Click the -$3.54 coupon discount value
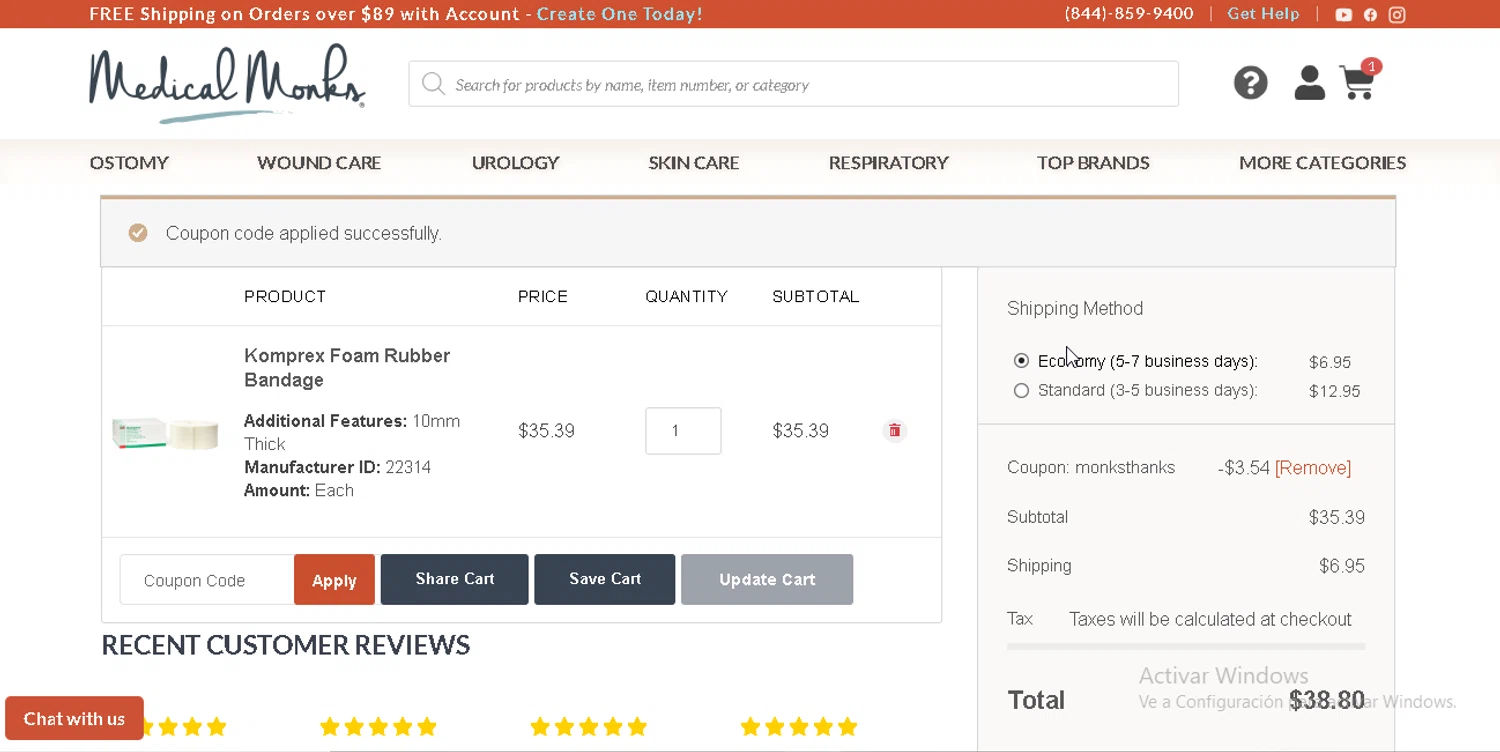This screenshot has width=1500, height=752. tap(1244, 468)
